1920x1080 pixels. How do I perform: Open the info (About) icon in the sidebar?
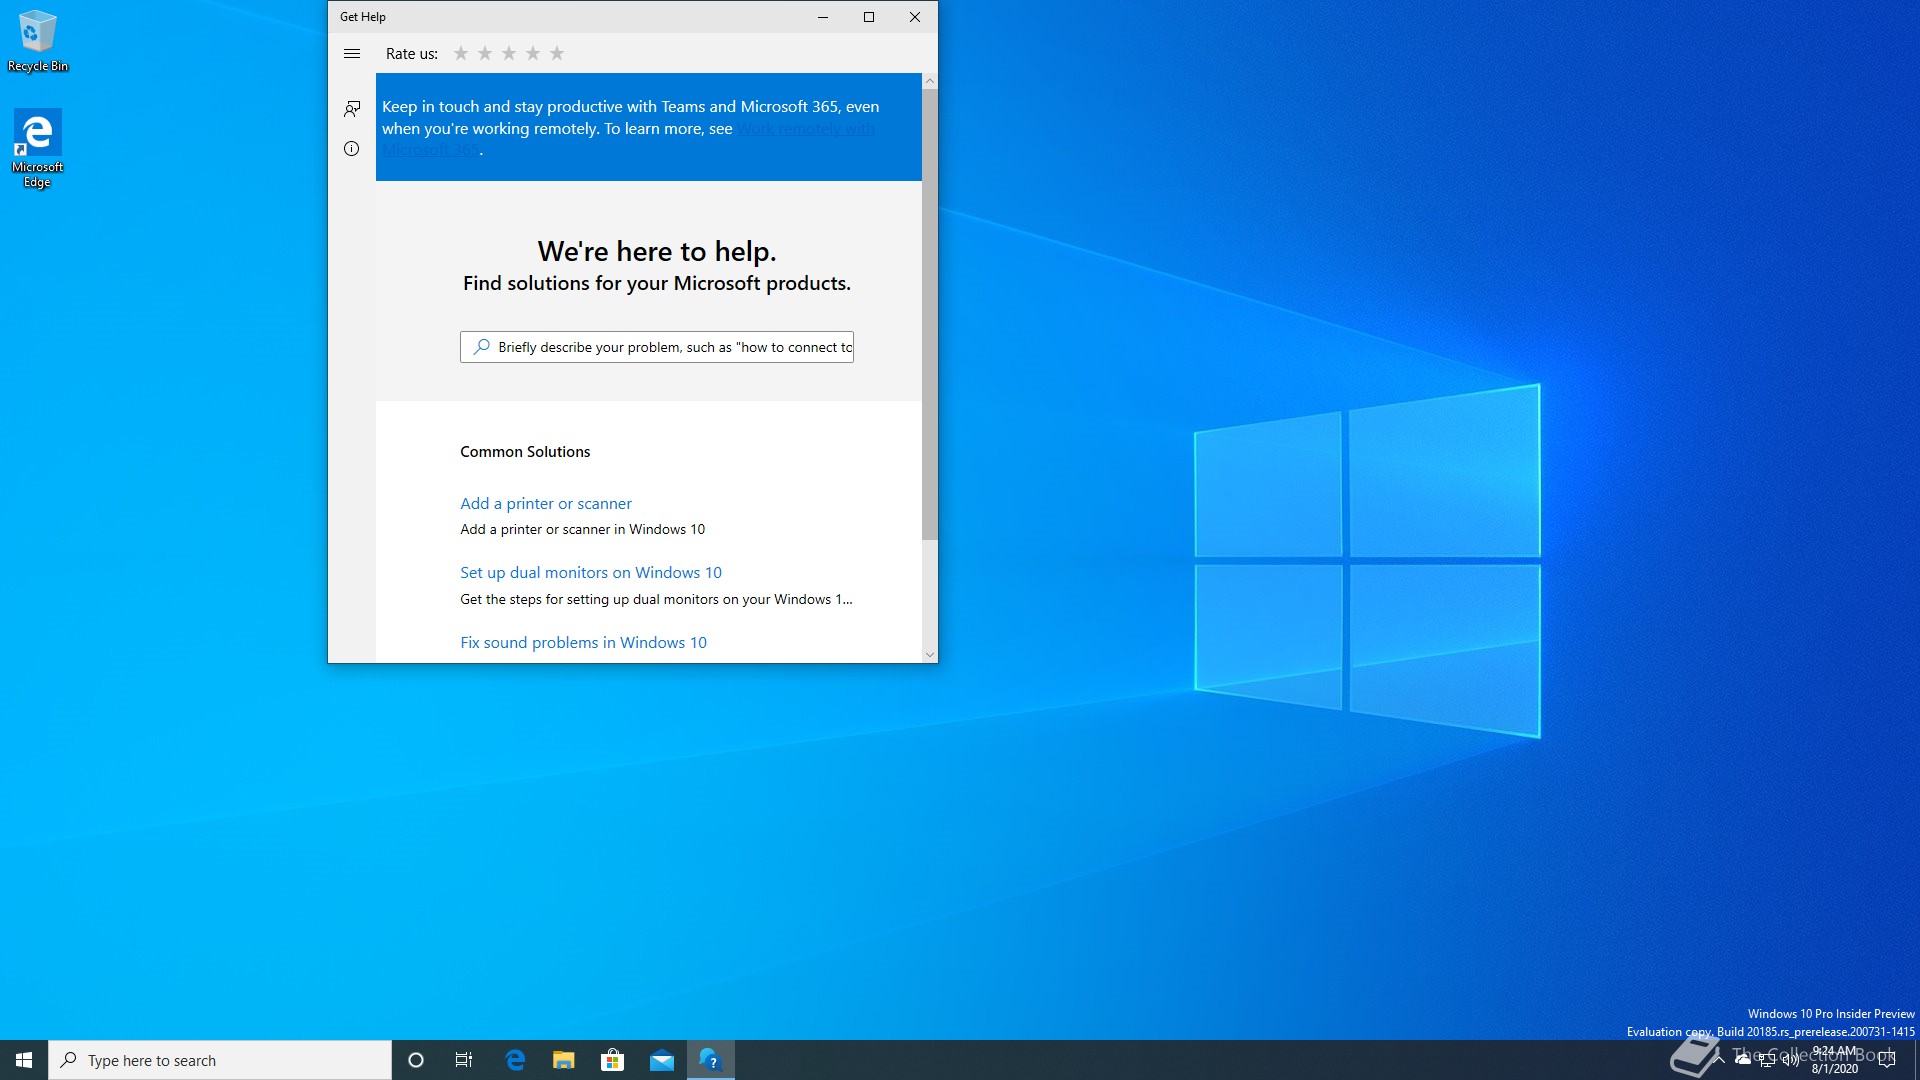(x=352, y=149)
